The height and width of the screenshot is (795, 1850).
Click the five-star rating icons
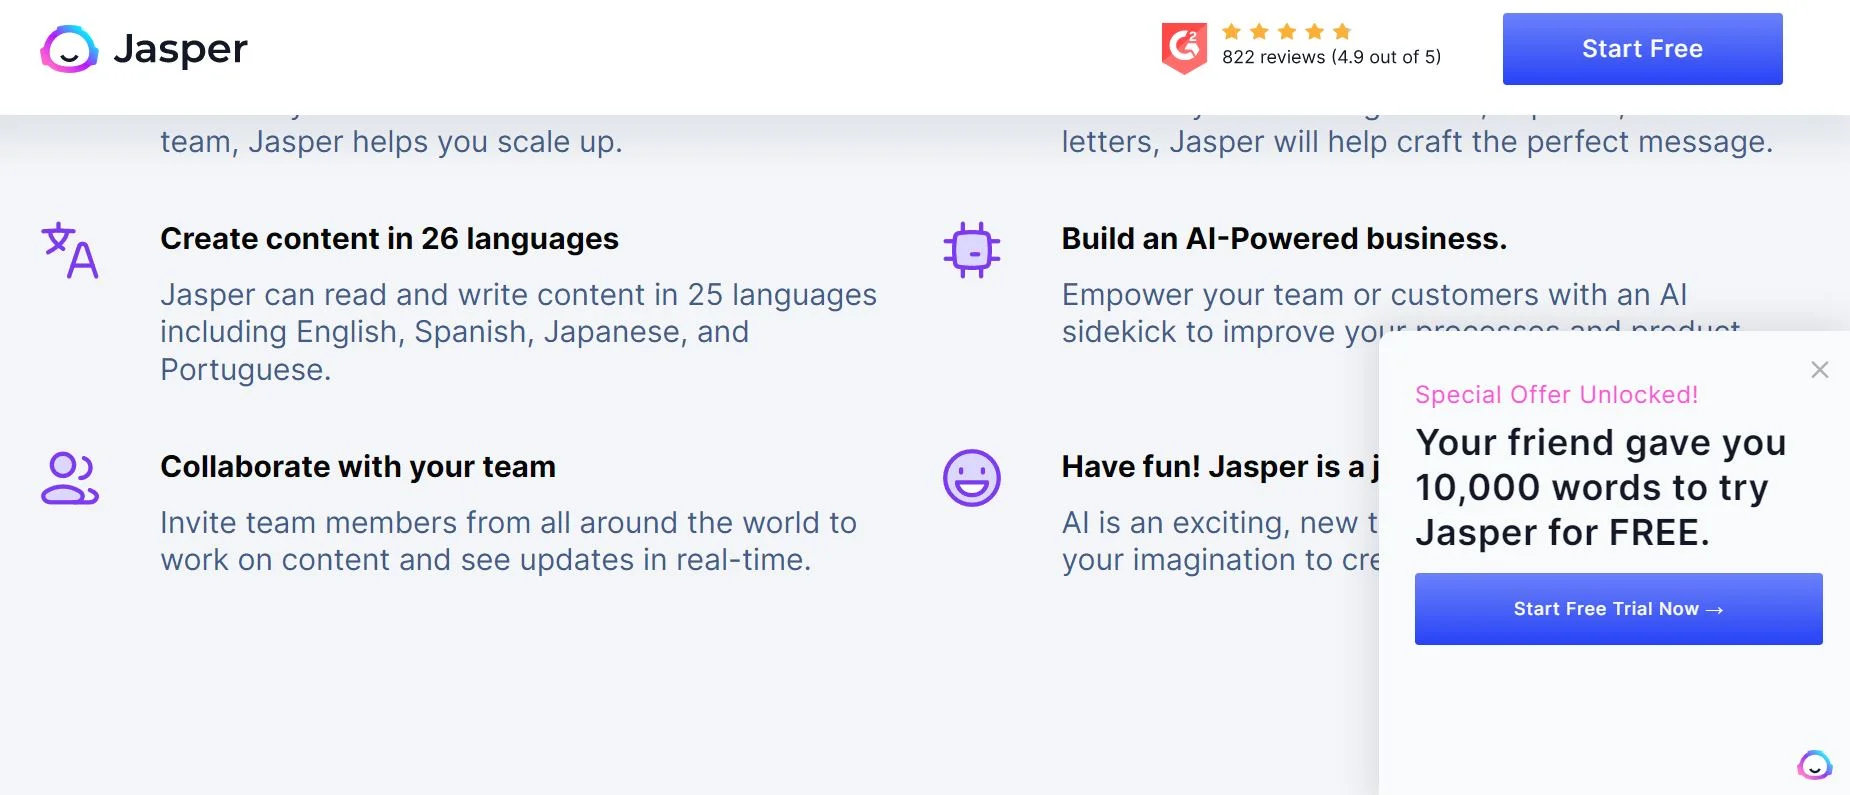[x=1287, y=31]
